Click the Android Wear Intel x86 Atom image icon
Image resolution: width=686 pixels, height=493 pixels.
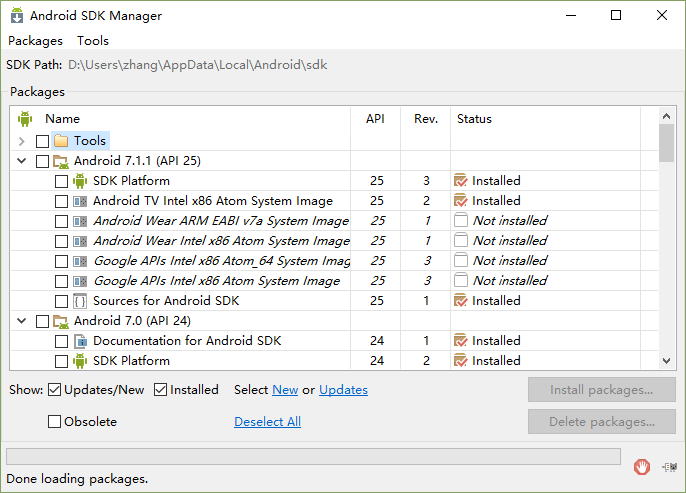coord(80,241)
